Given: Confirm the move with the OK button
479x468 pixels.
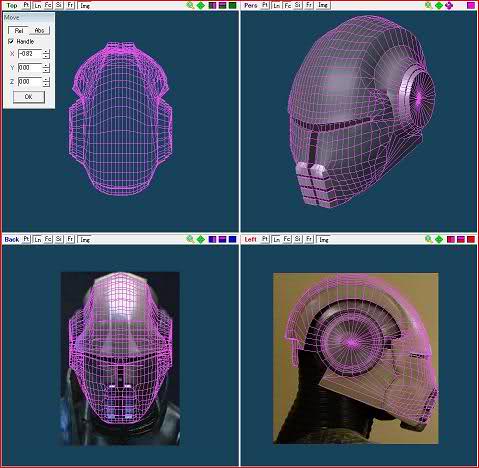Looking at the screenshot, I should click(29, 97).
